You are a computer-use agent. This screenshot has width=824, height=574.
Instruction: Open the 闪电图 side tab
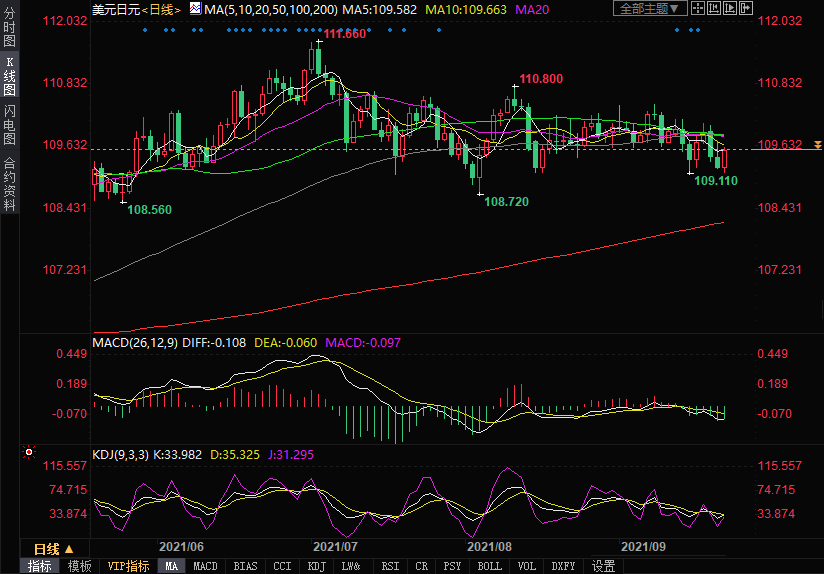9,125
